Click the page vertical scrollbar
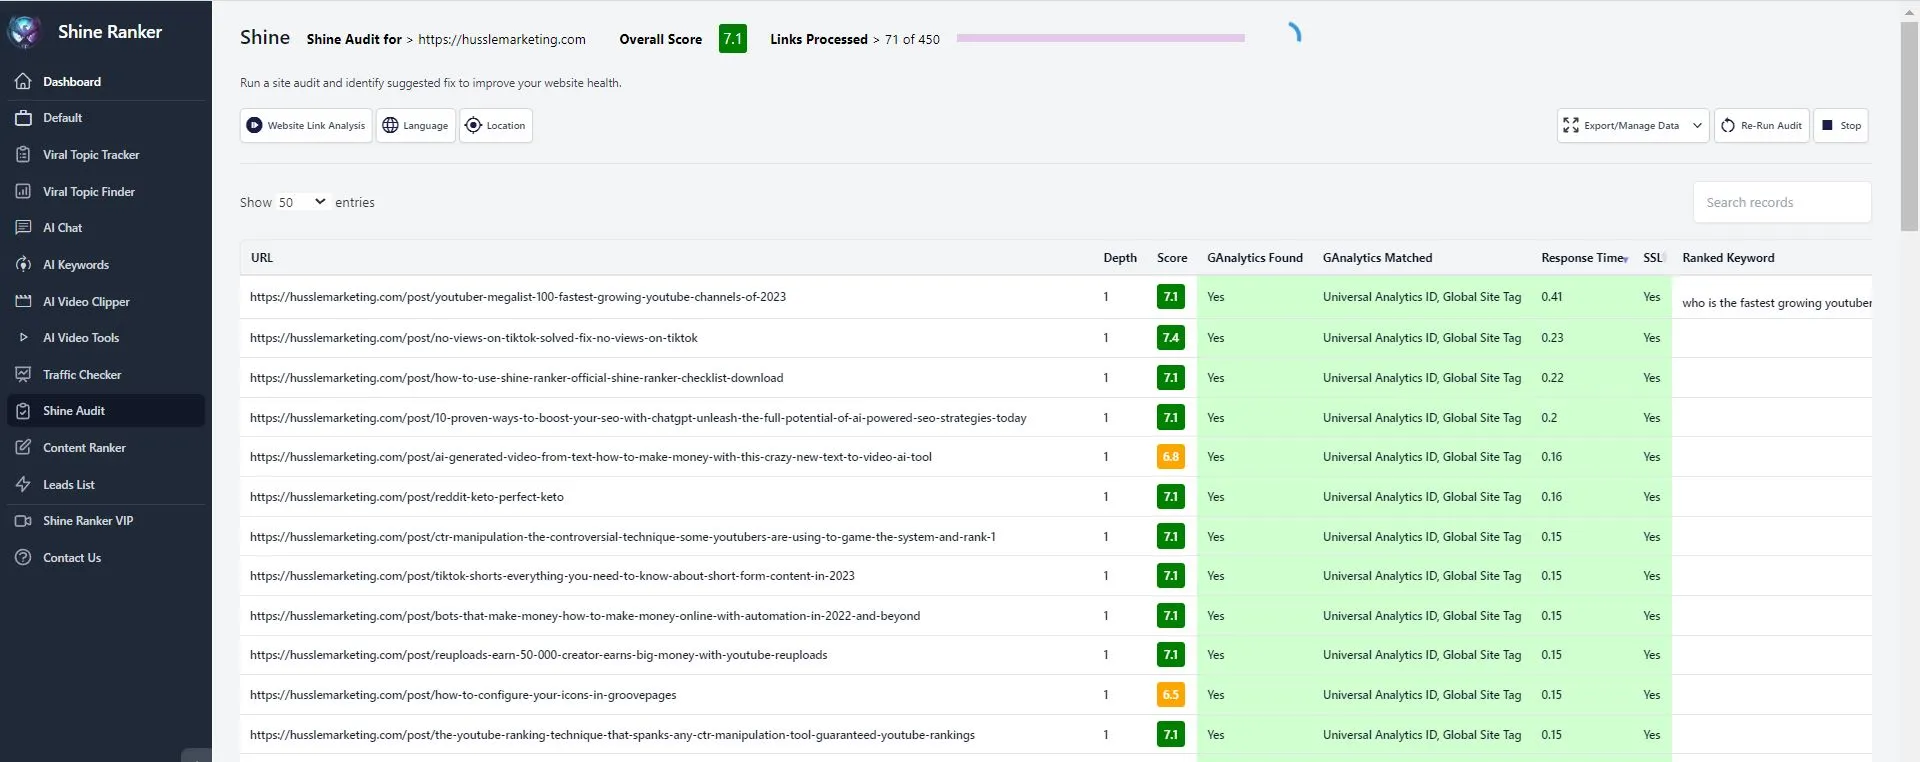This screenshot has width=1920, height=762. 1909,126
